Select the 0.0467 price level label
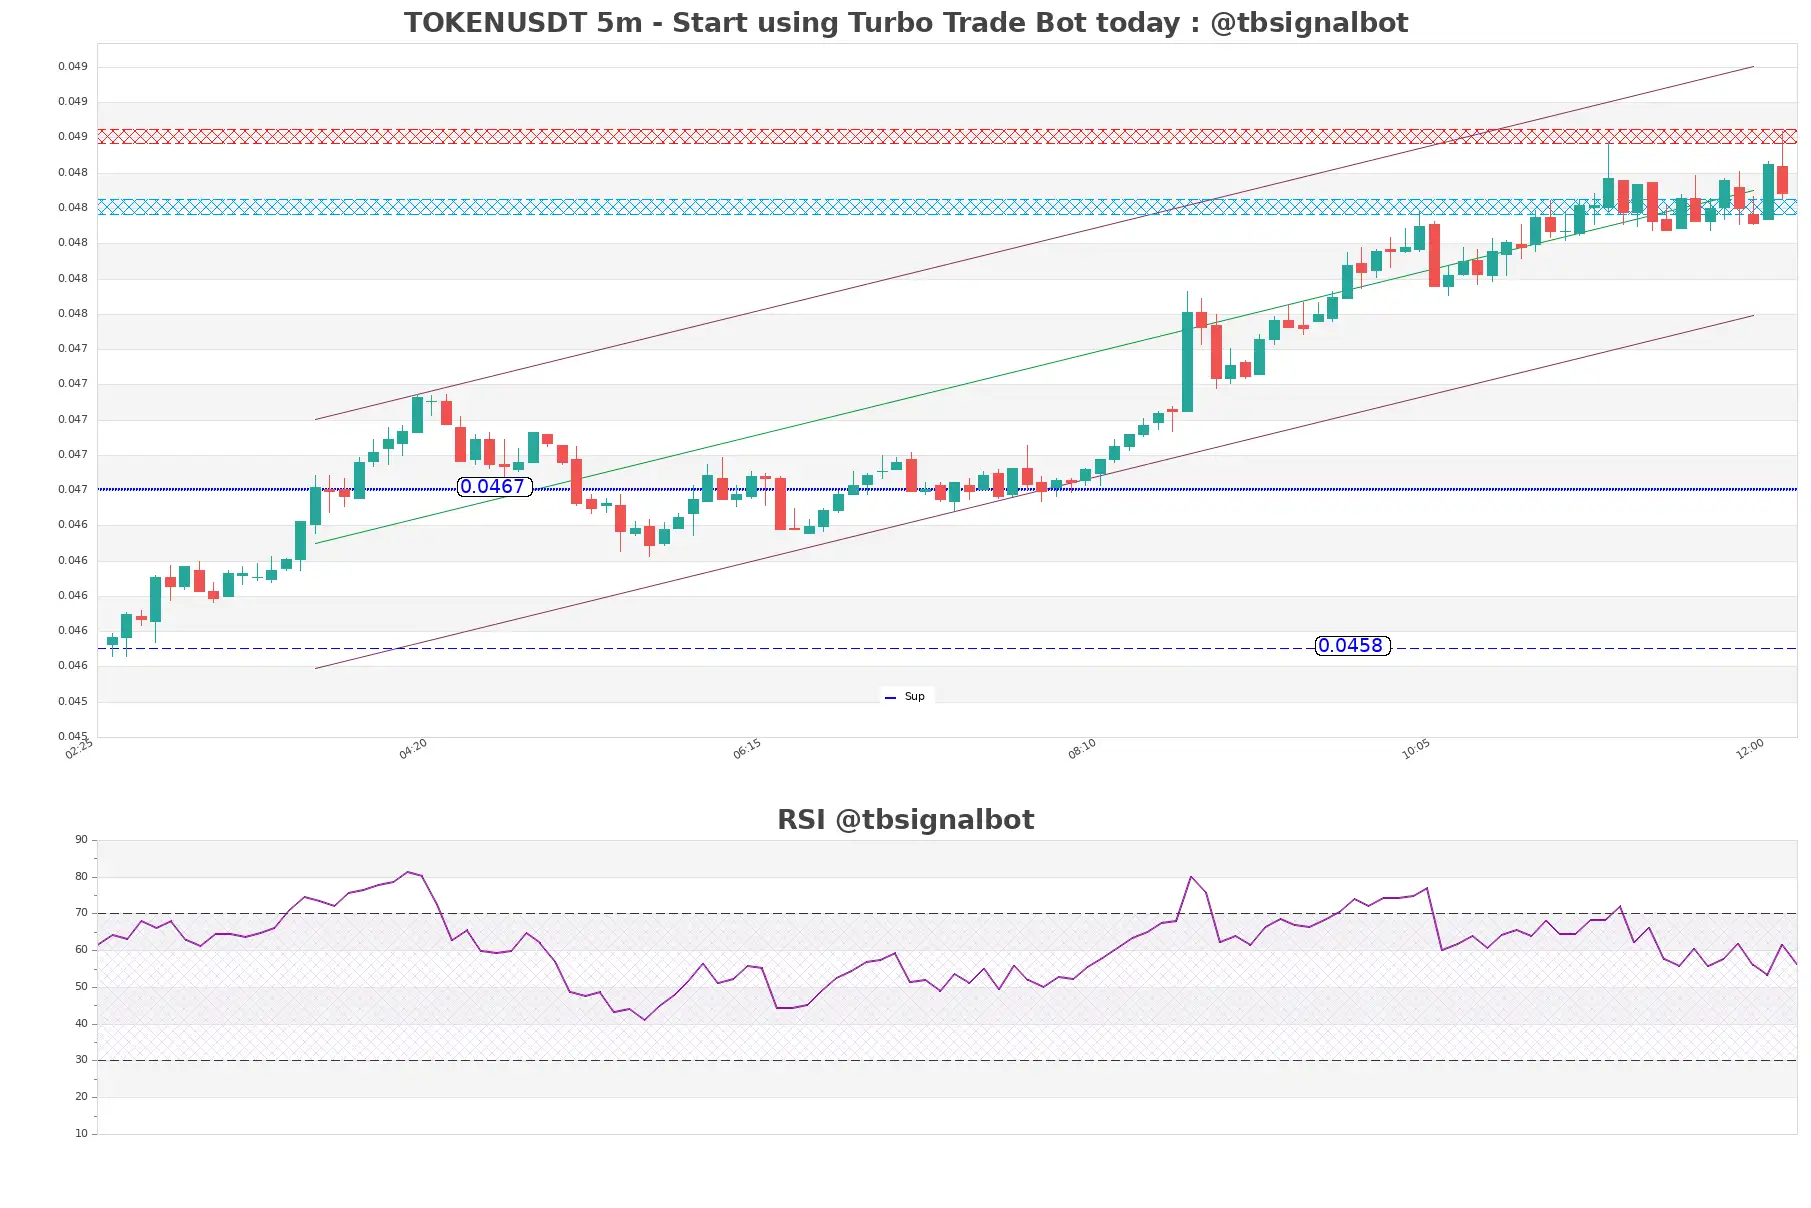1811x1208 pixels. tap(494, 487)
